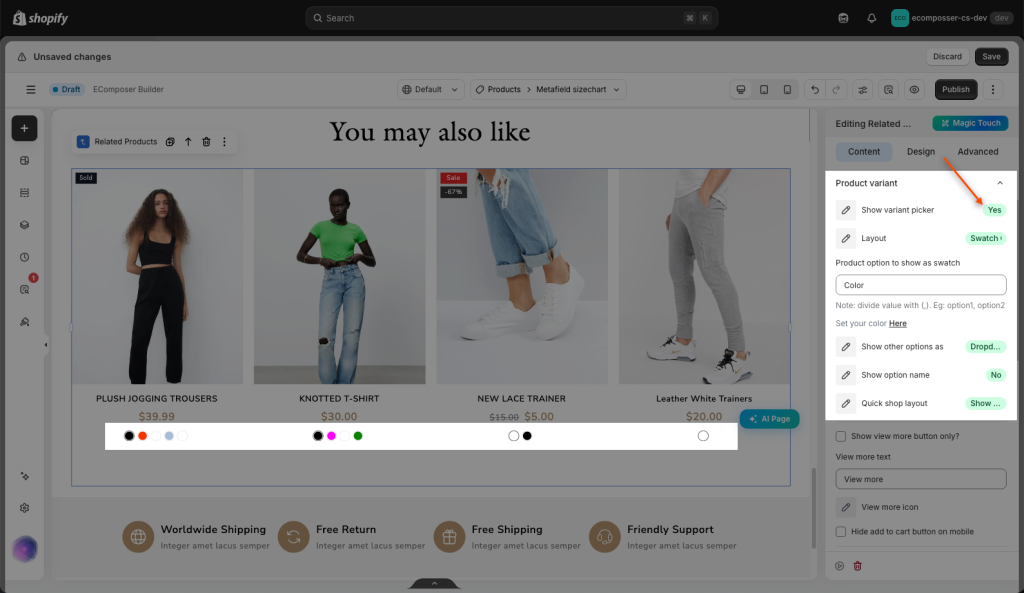Select the orange-red swatch on Plush Jogging Trousers

click(x=142, y=436)
